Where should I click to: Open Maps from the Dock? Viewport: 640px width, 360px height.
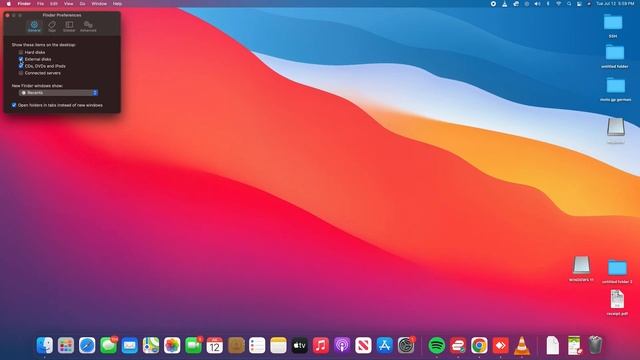(151, 345)
